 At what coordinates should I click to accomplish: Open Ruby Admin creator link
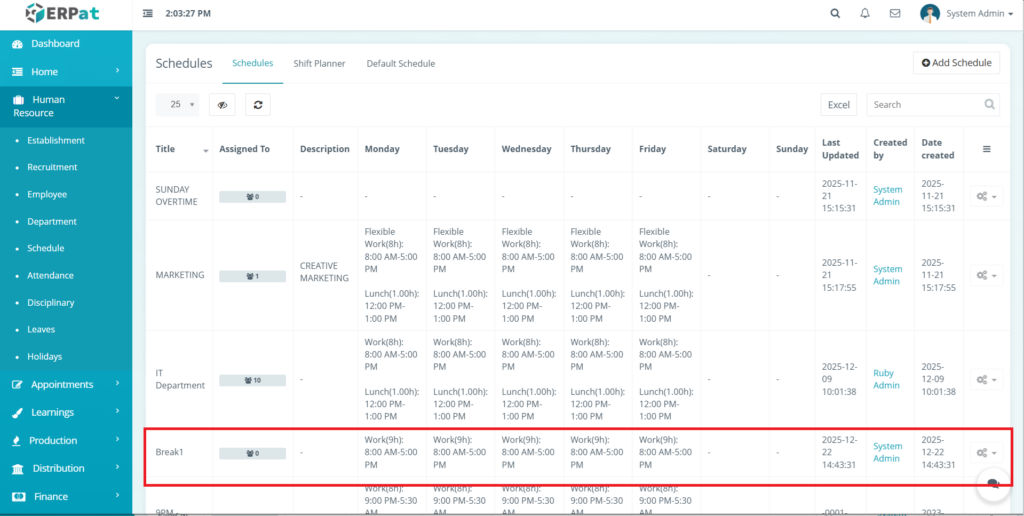click(x=886, y=379)
